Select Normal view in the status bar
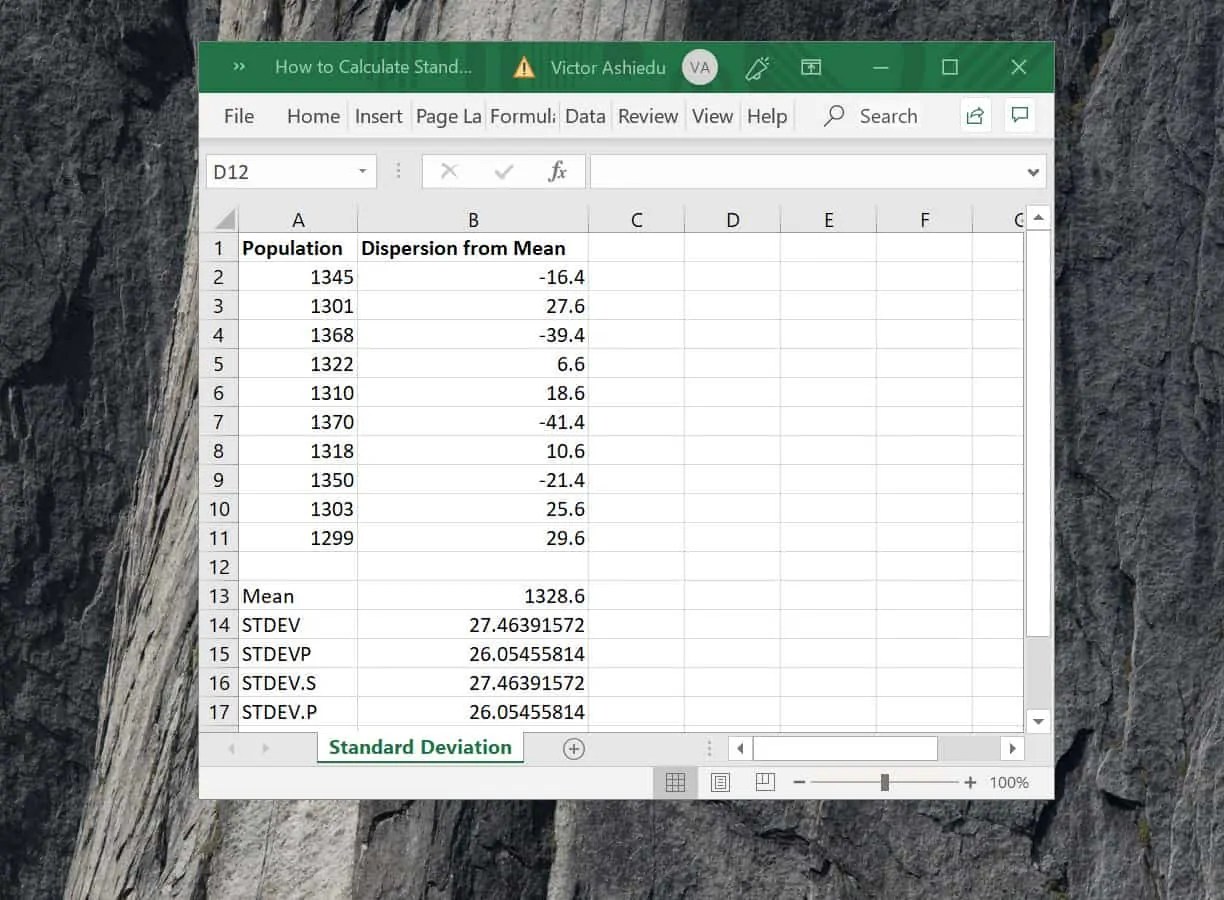Viewport: 1224px width, 900px height. click(675, 782)
